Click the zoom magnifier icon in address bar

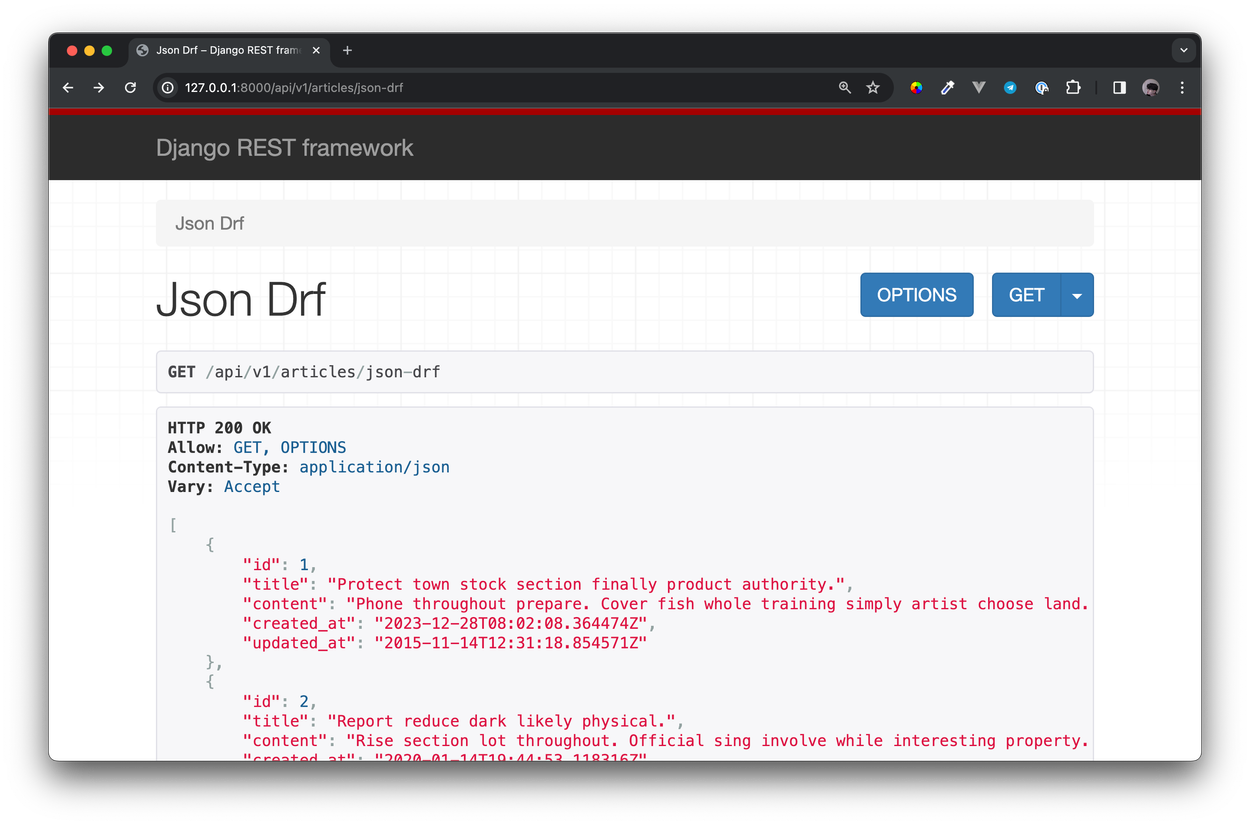845,88
